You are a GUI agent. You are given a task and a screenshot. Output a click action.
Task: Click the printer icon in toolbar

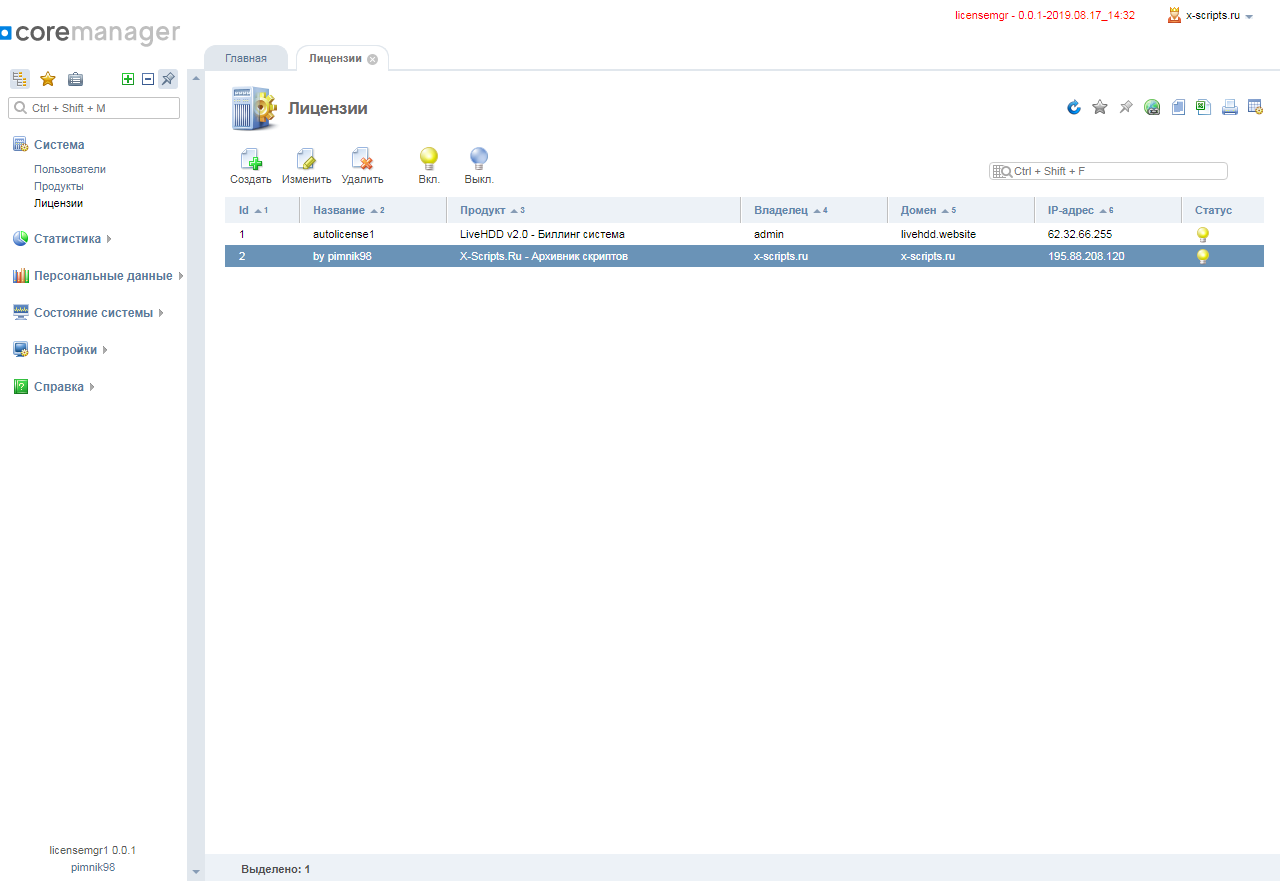tap(1230, 108)
